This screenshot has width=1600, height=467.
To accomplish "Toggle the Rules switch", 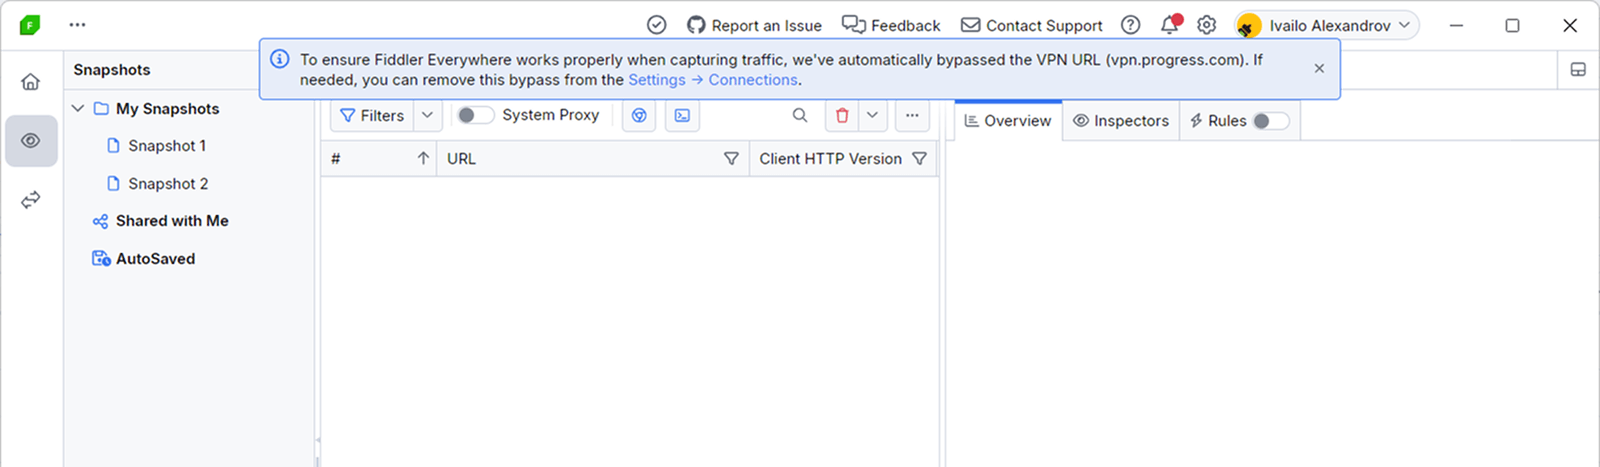I will click(x=1271, y=121).
